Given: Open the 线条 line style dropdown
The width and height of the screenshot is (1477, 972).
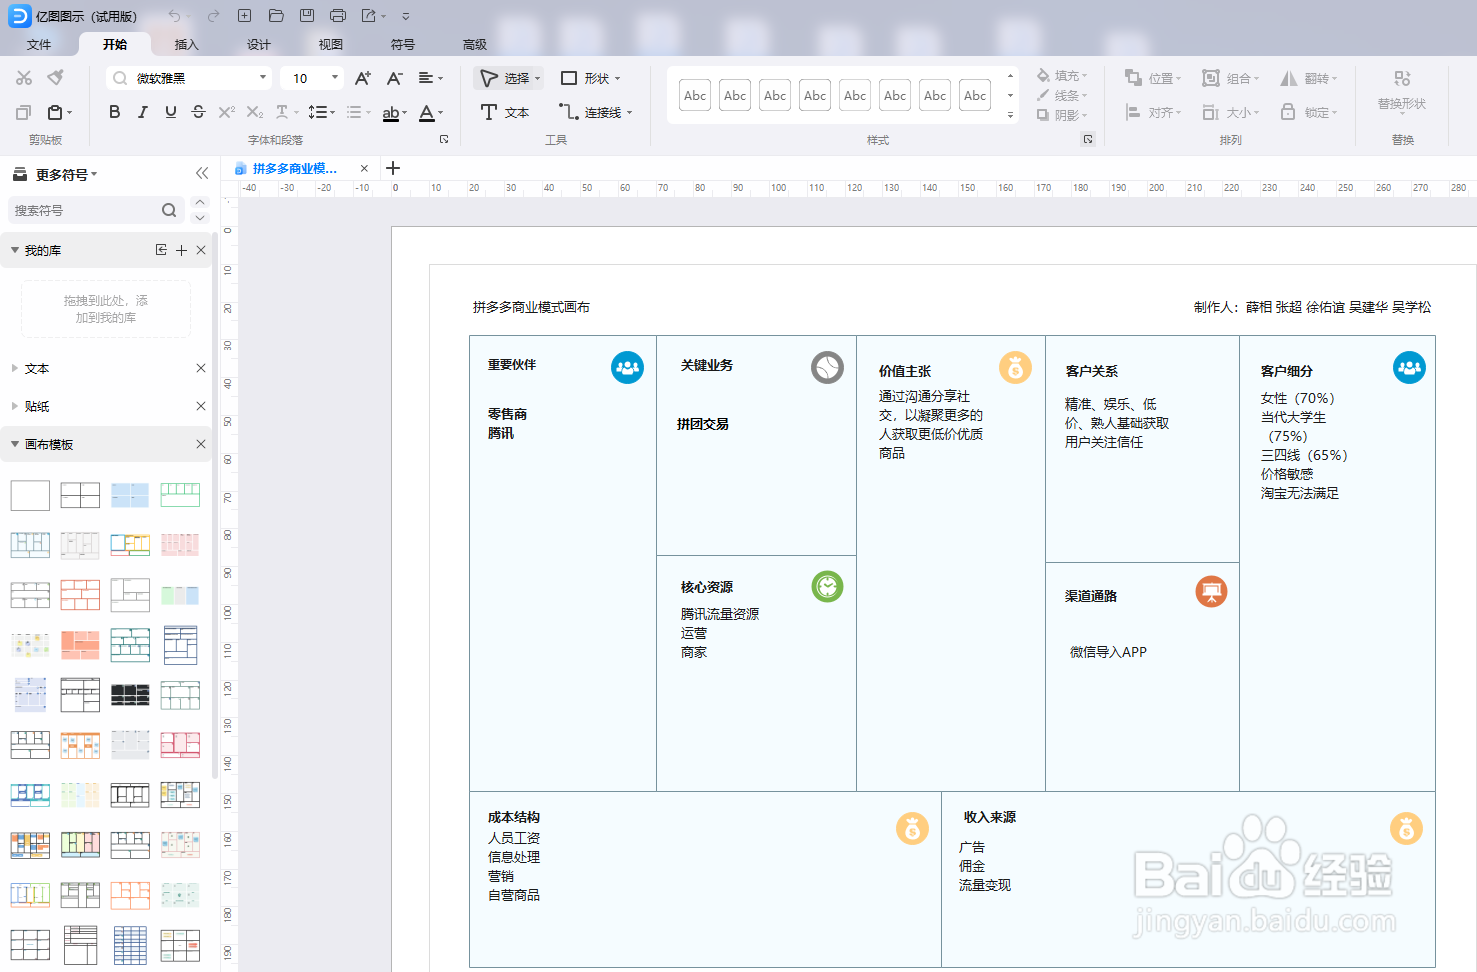Looking at the screenshot, I should point(1061,95).
